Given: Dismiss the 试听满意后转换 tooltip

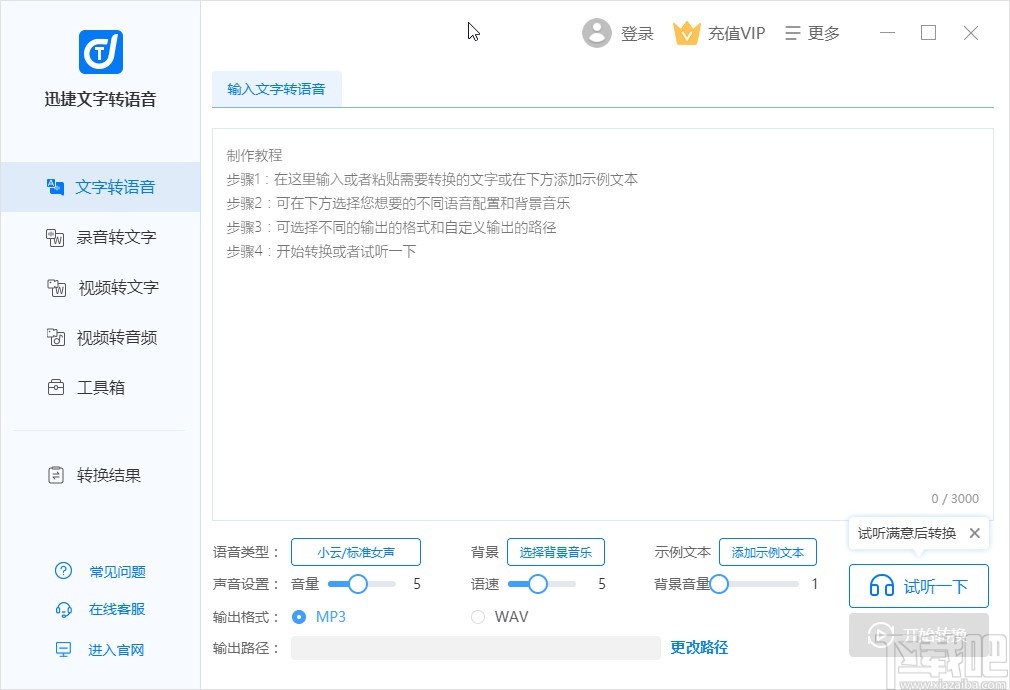Looking at the screenshot, I should [975, 533].
